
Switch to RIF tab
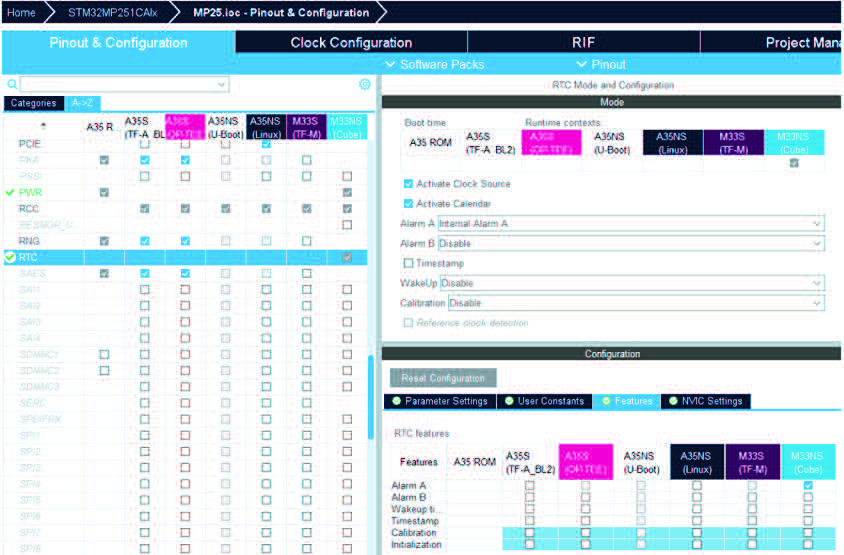583,43
